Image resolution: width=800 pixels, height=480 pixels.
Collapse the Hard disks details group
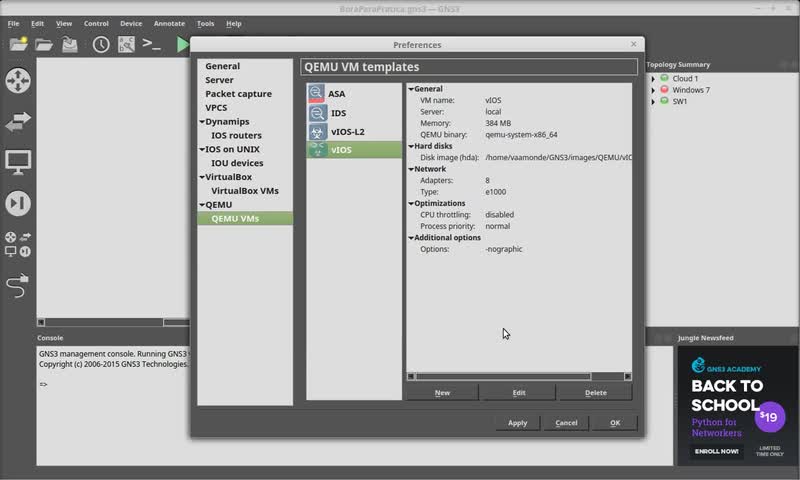[411, 146]
